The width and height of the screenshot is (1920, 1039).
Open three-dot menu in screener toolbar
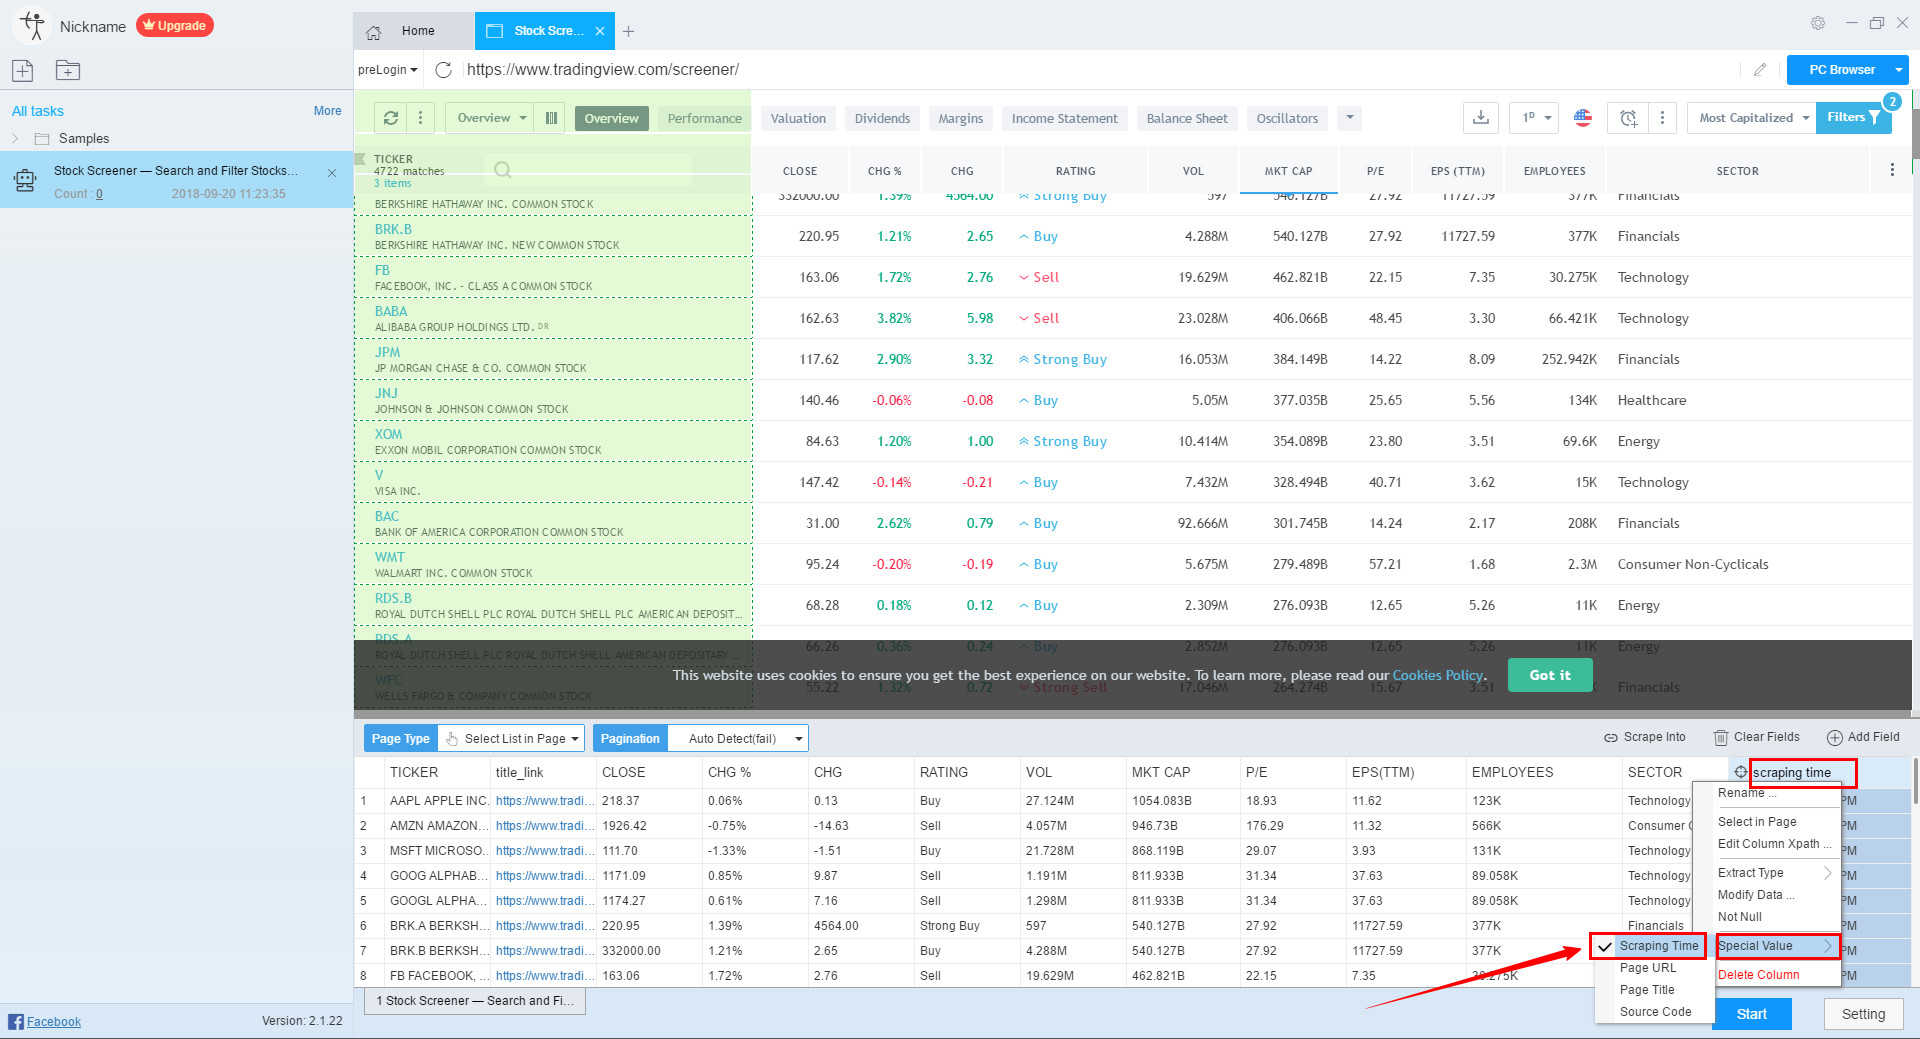click(1663, 118)
